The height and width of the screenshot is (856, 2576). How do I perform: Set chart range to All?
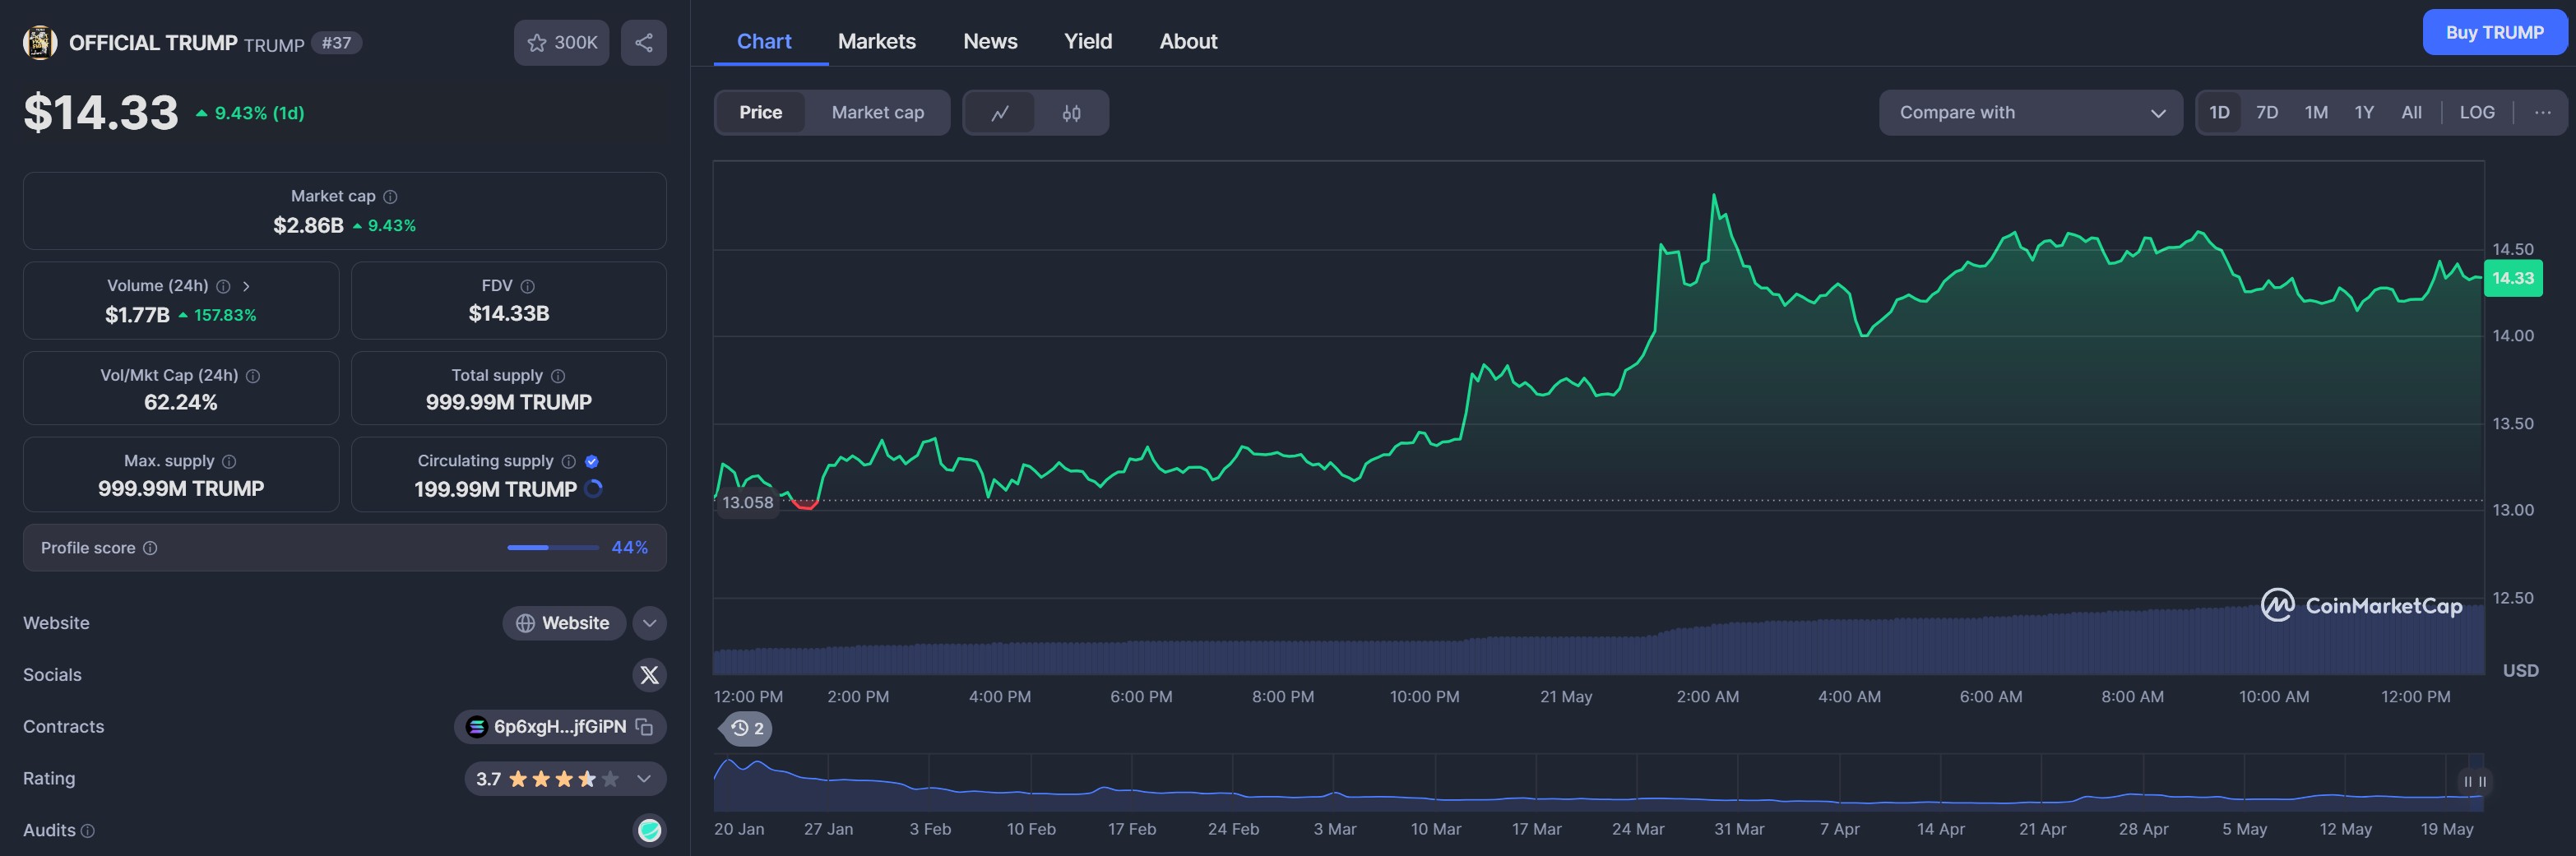[2412, 113]
